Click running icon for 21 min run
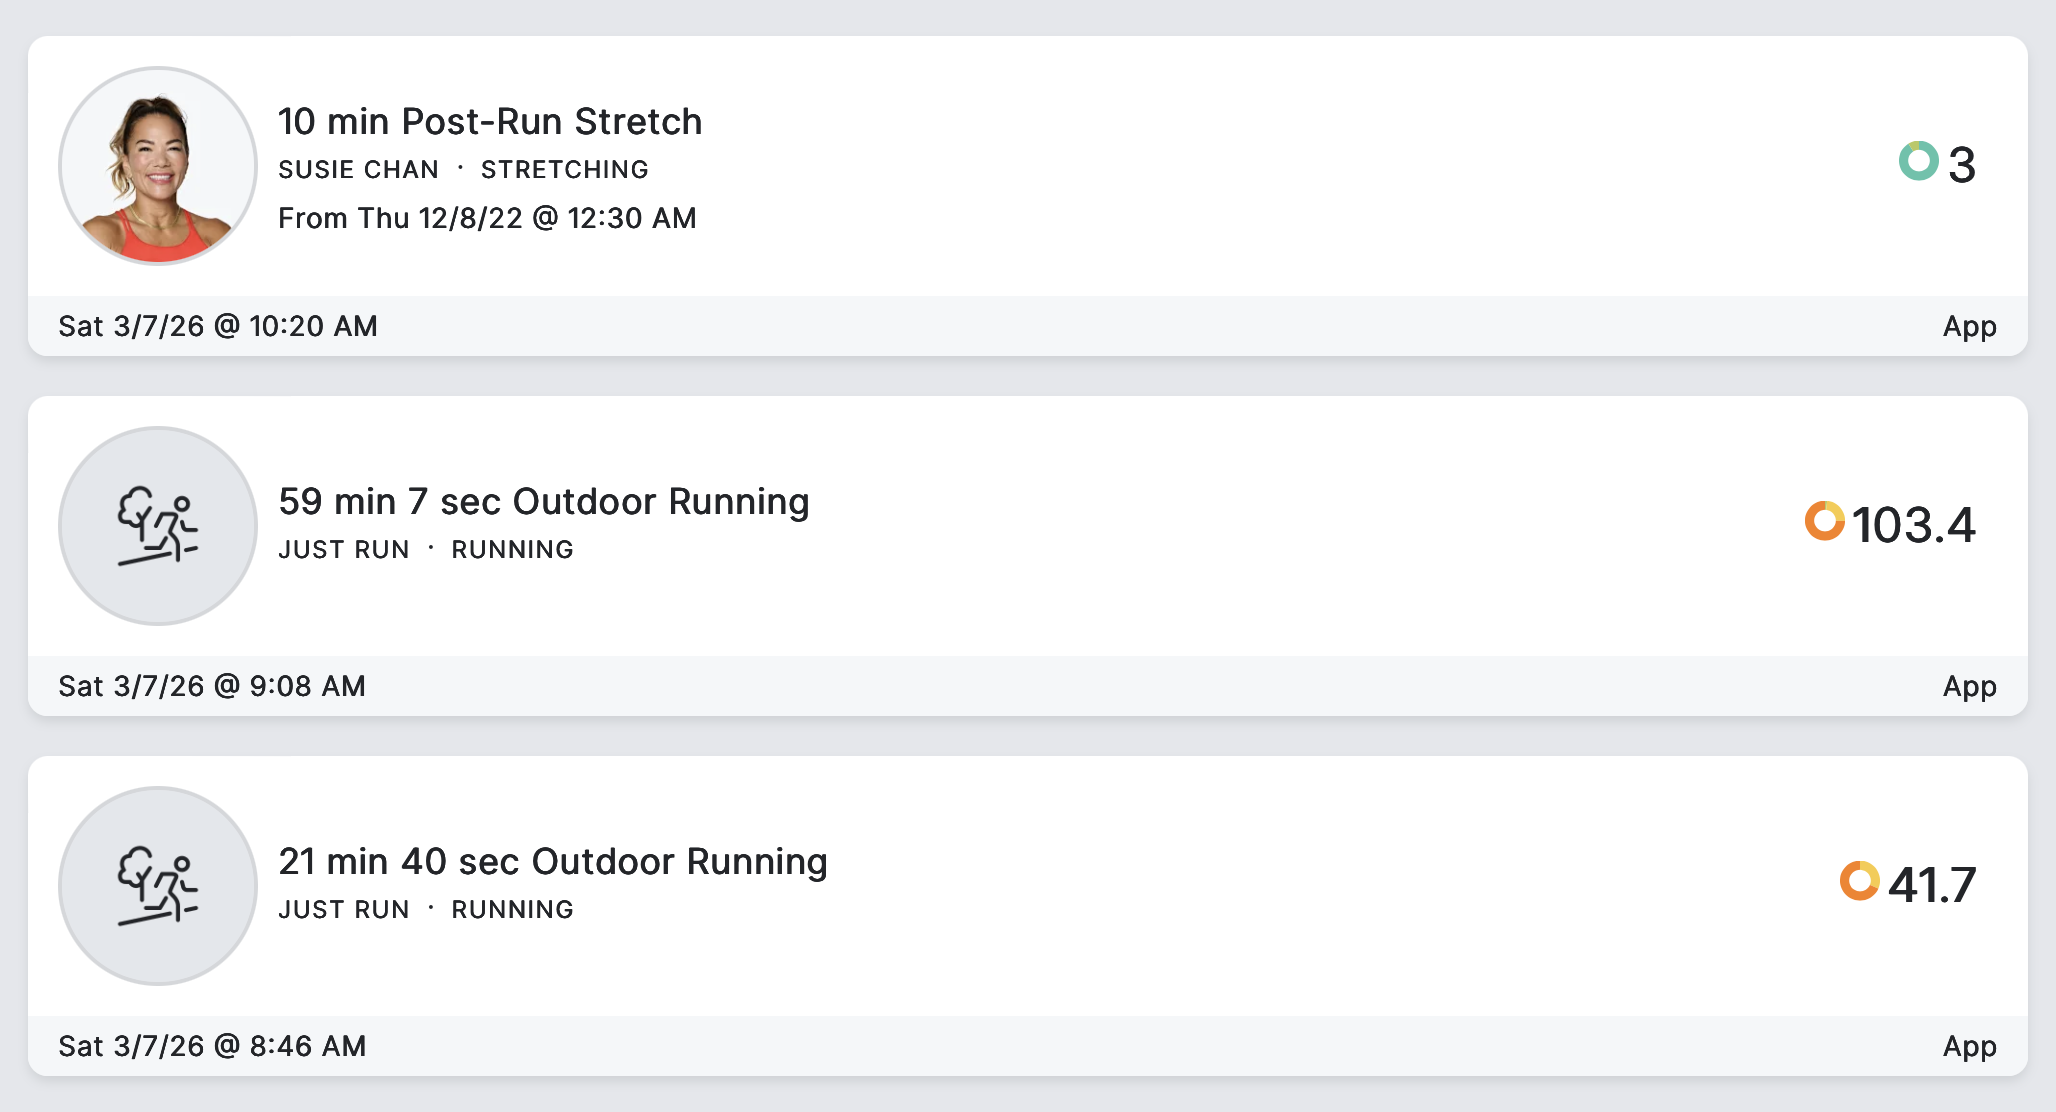Screen dimensions: 2056x1112 (x=158, y=886)
